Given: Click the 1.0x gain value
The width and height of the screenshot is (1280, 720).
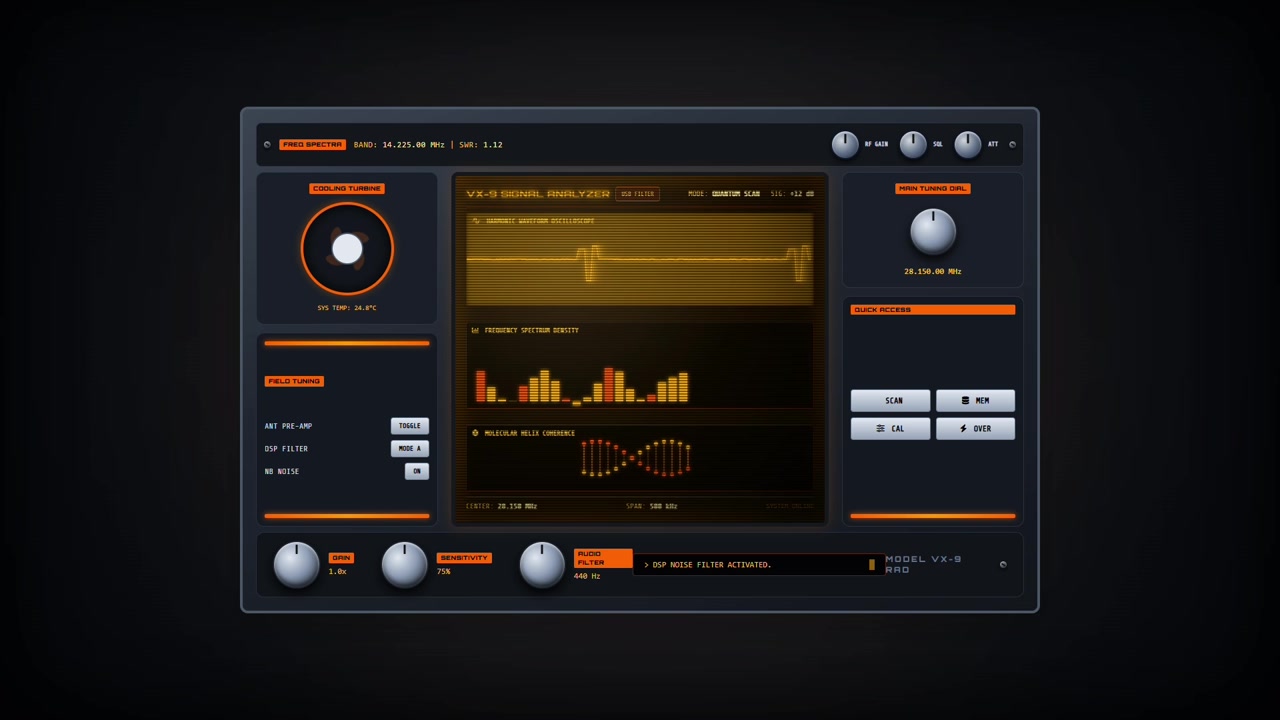Looking at the screenshot, I should click(337, 571).
